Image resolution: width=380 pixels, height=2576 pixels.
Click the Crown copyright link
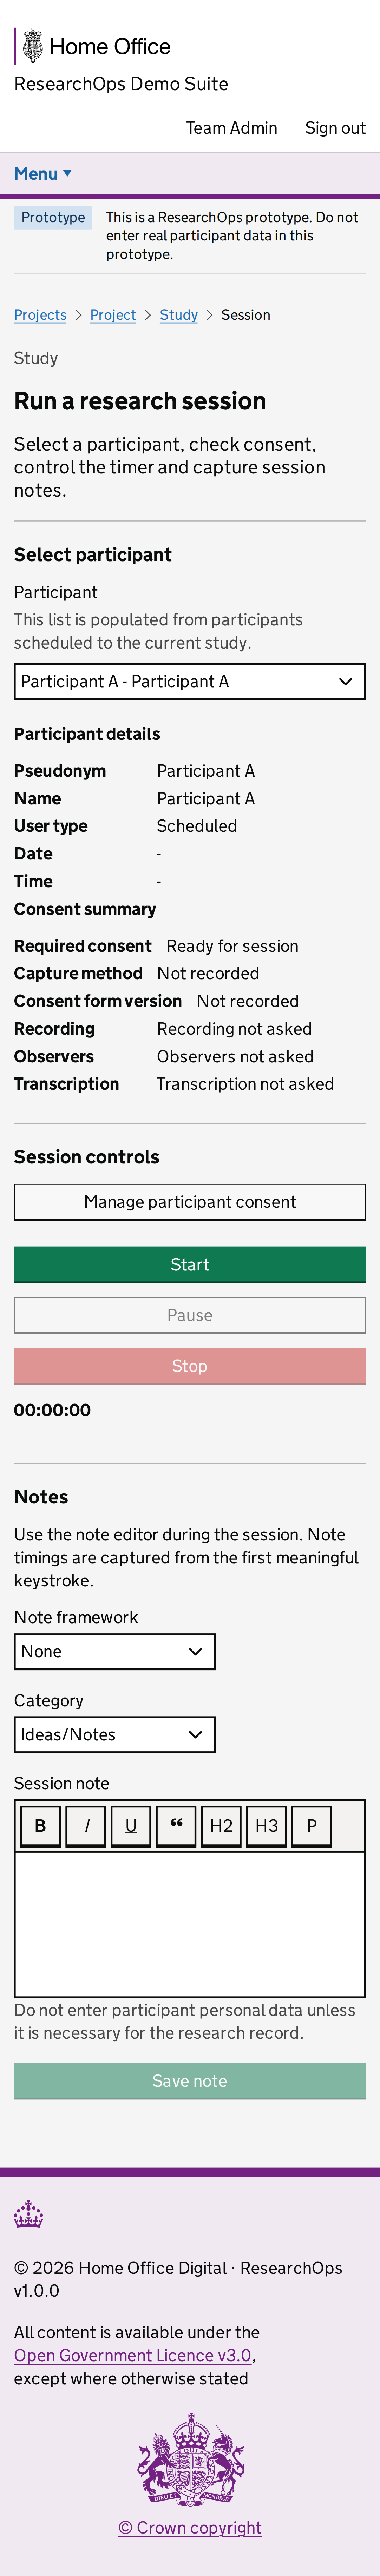[190, 2527]
